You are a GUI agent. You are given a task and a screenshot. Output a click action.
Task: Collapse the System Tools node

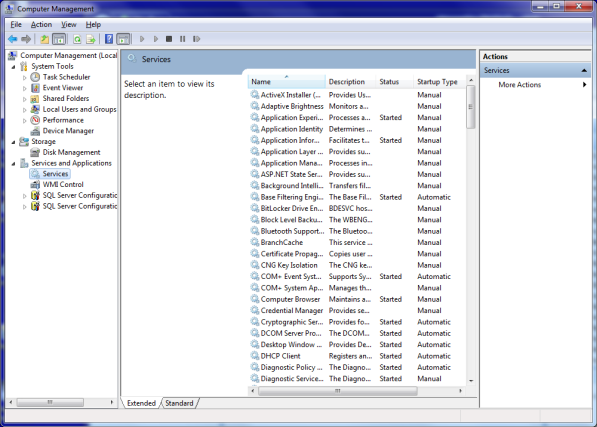(13, 67)
